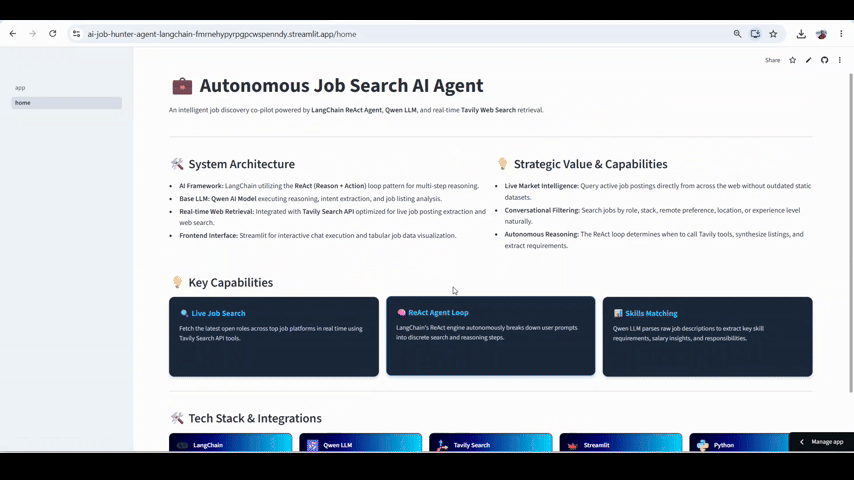Click the browser forward arrow
This screenshot has width=854, height=480.
33,34
